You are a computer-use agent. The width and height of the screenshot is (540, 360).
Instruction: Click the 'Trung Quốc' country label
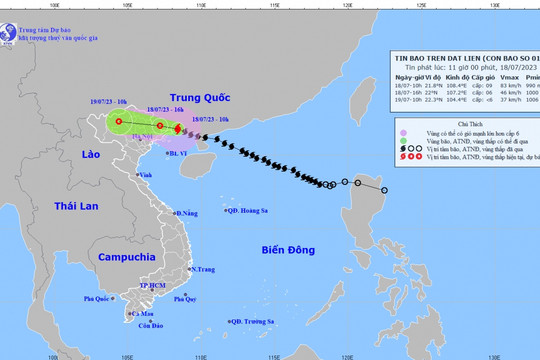200,98
